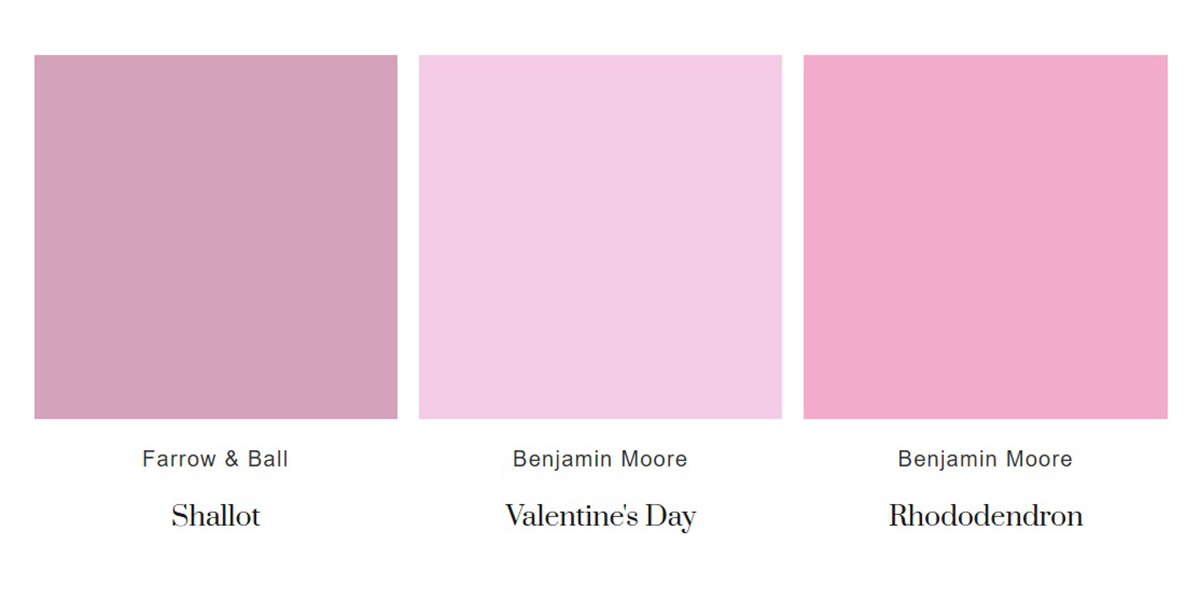Select the title text Shallot
This screenshot has height=600, width=1200.
(x=216, y=516)
